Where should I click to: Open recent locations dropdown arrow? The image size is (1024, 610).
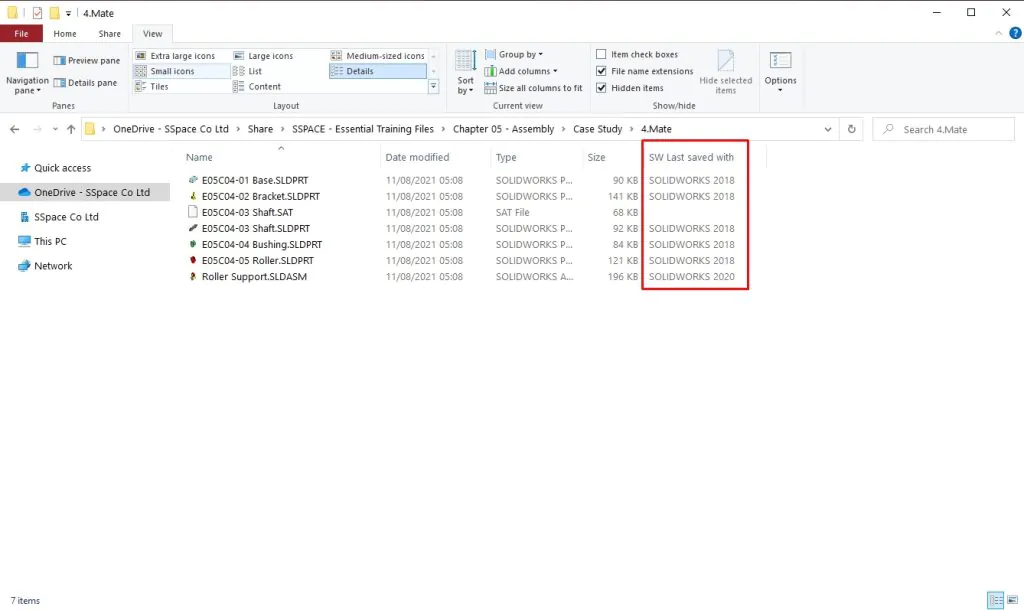tap(55, 129)
